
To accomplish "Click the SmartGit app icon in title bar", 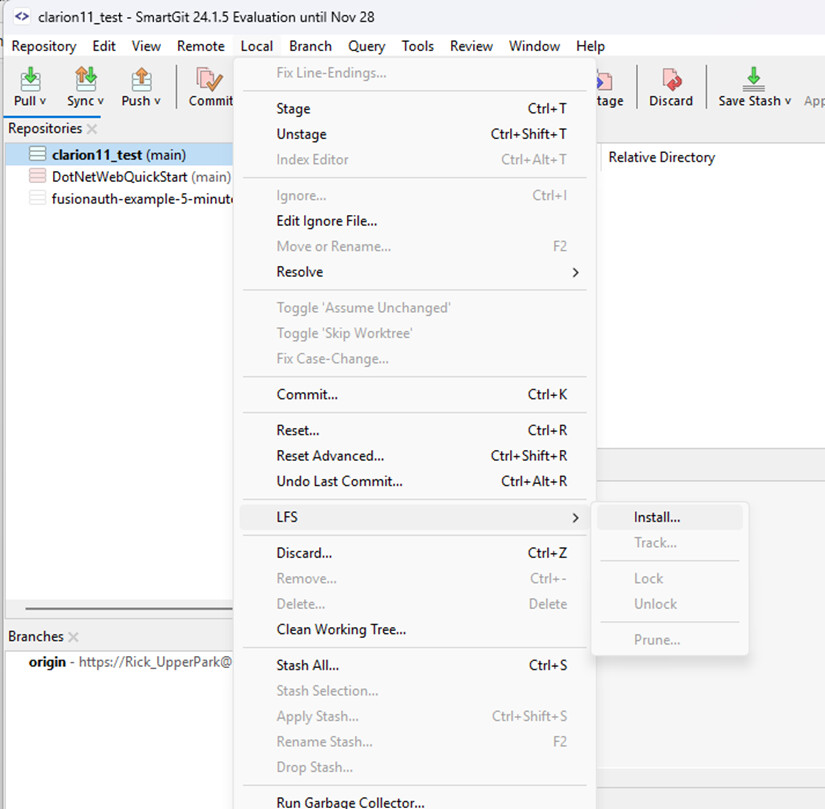I will [x=21, y=17].
